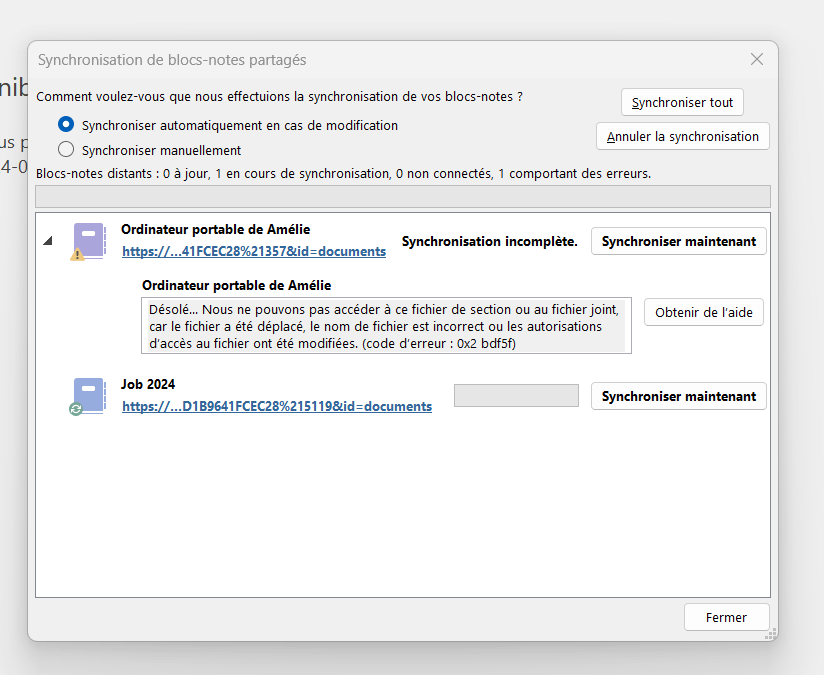
Task: Click the bold Ordinateur portable de Amélie section heading above the error
Action: 236,285
